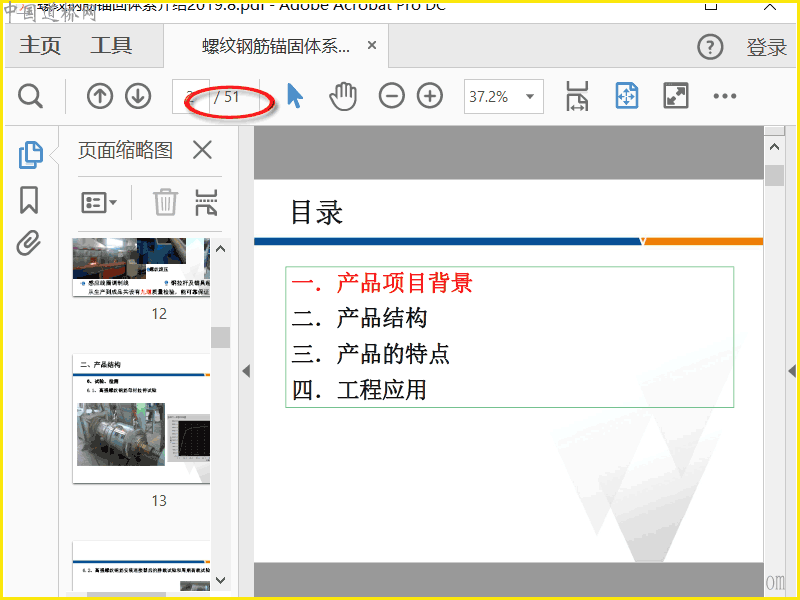
Task: Click the 三. 产品的特点 contents entry
Action: pyautogui.click(x=370, y=354)
